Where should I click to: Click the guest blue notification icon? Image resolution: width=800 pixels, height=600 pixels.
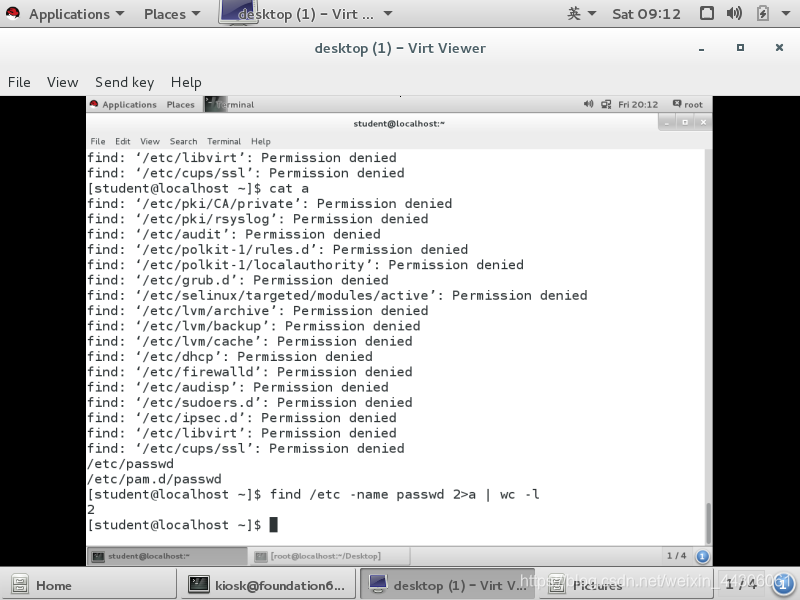click(x=702, y=556)
